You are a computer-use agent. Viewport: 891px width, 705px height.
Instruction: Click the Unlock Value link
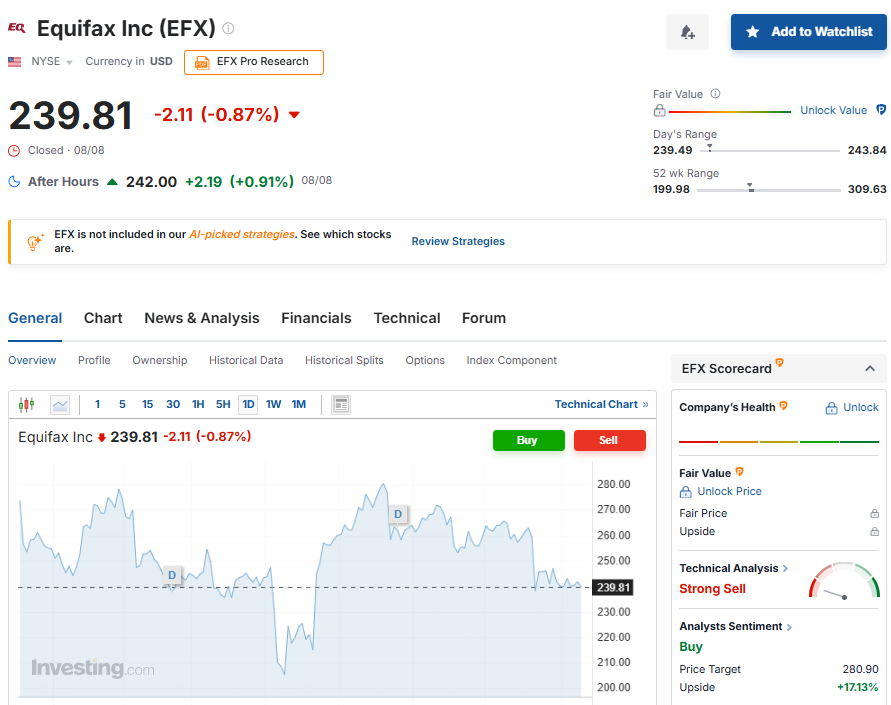coord(834,110)
